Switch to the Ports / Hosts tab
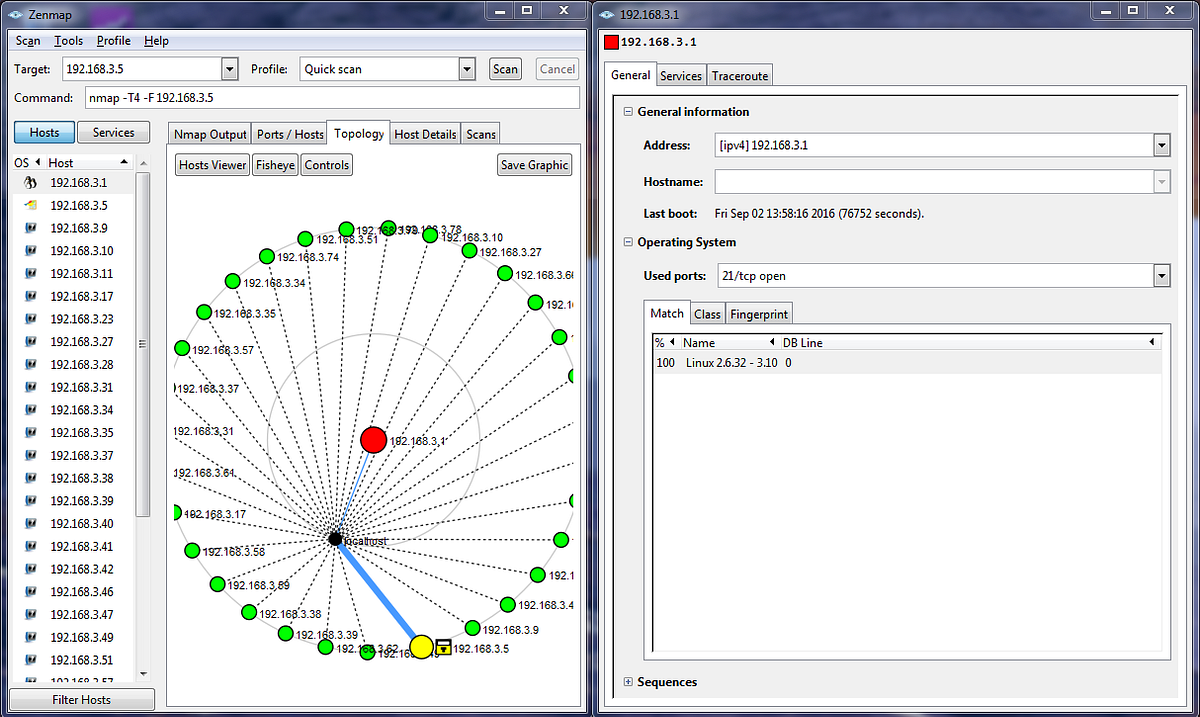The height and width of the screenshot is (717, 1200). pos(290,134)
